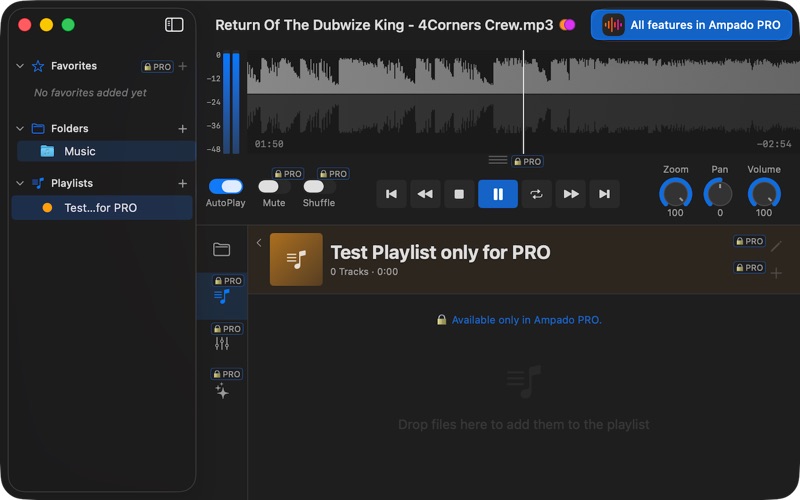Click the Playlists heading label
This screenshot has height=500, width=800.
click(x=72, y=183)
